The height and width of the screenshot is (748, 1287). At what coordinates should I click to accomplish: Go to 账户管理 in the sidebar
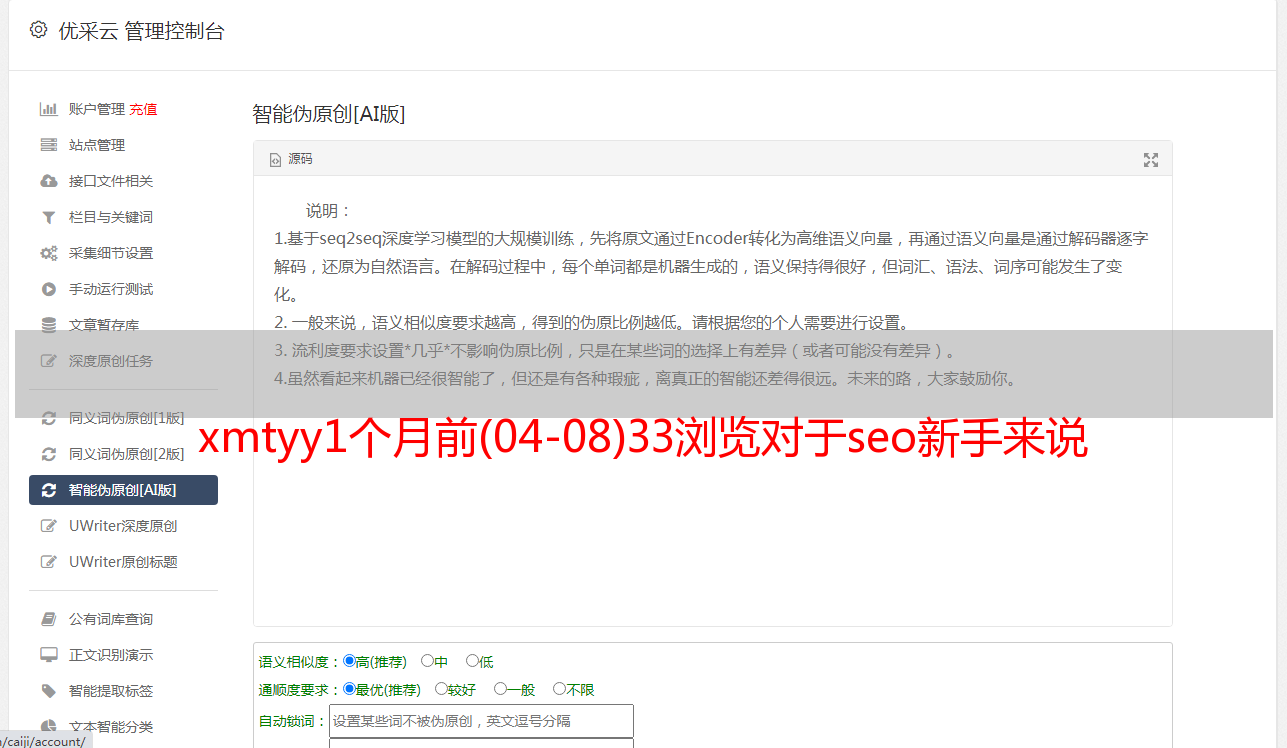(x=97, y=109)
